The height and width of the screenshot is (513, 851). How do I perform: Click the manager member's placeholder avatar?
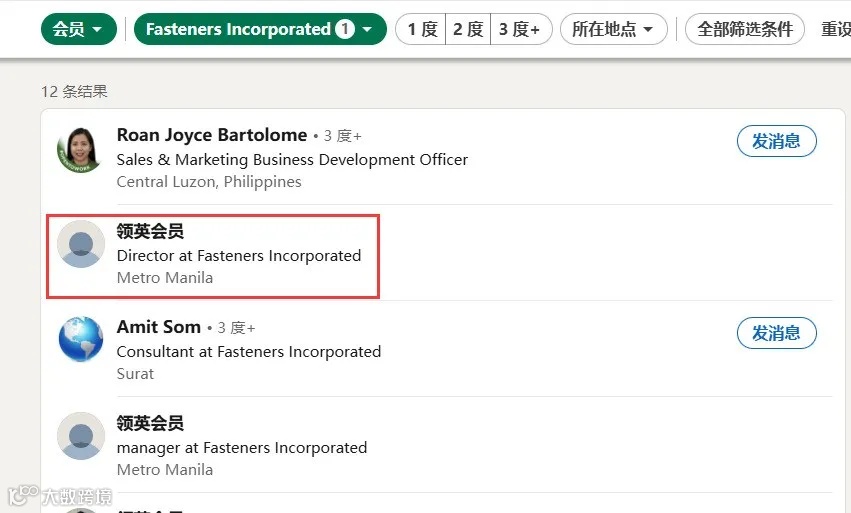(81, 436)
